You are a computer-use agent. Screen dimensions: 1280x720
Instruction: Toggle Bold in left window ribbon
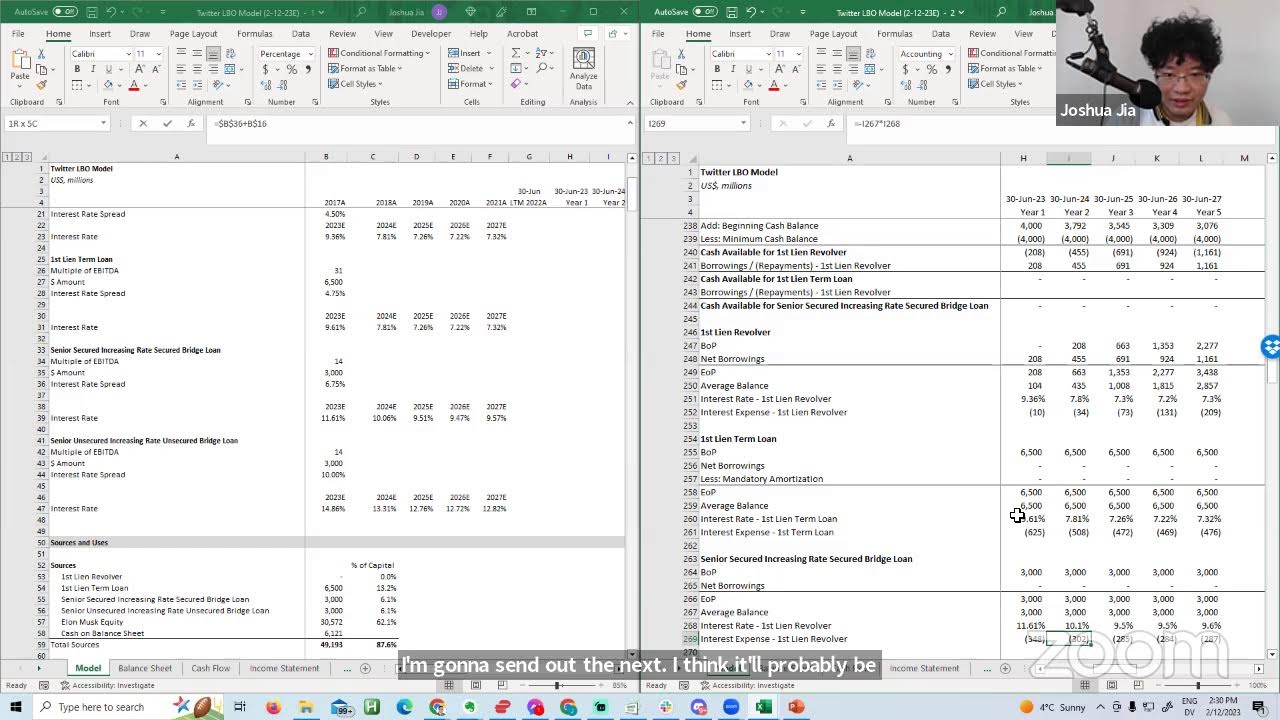tap(77, 69)
